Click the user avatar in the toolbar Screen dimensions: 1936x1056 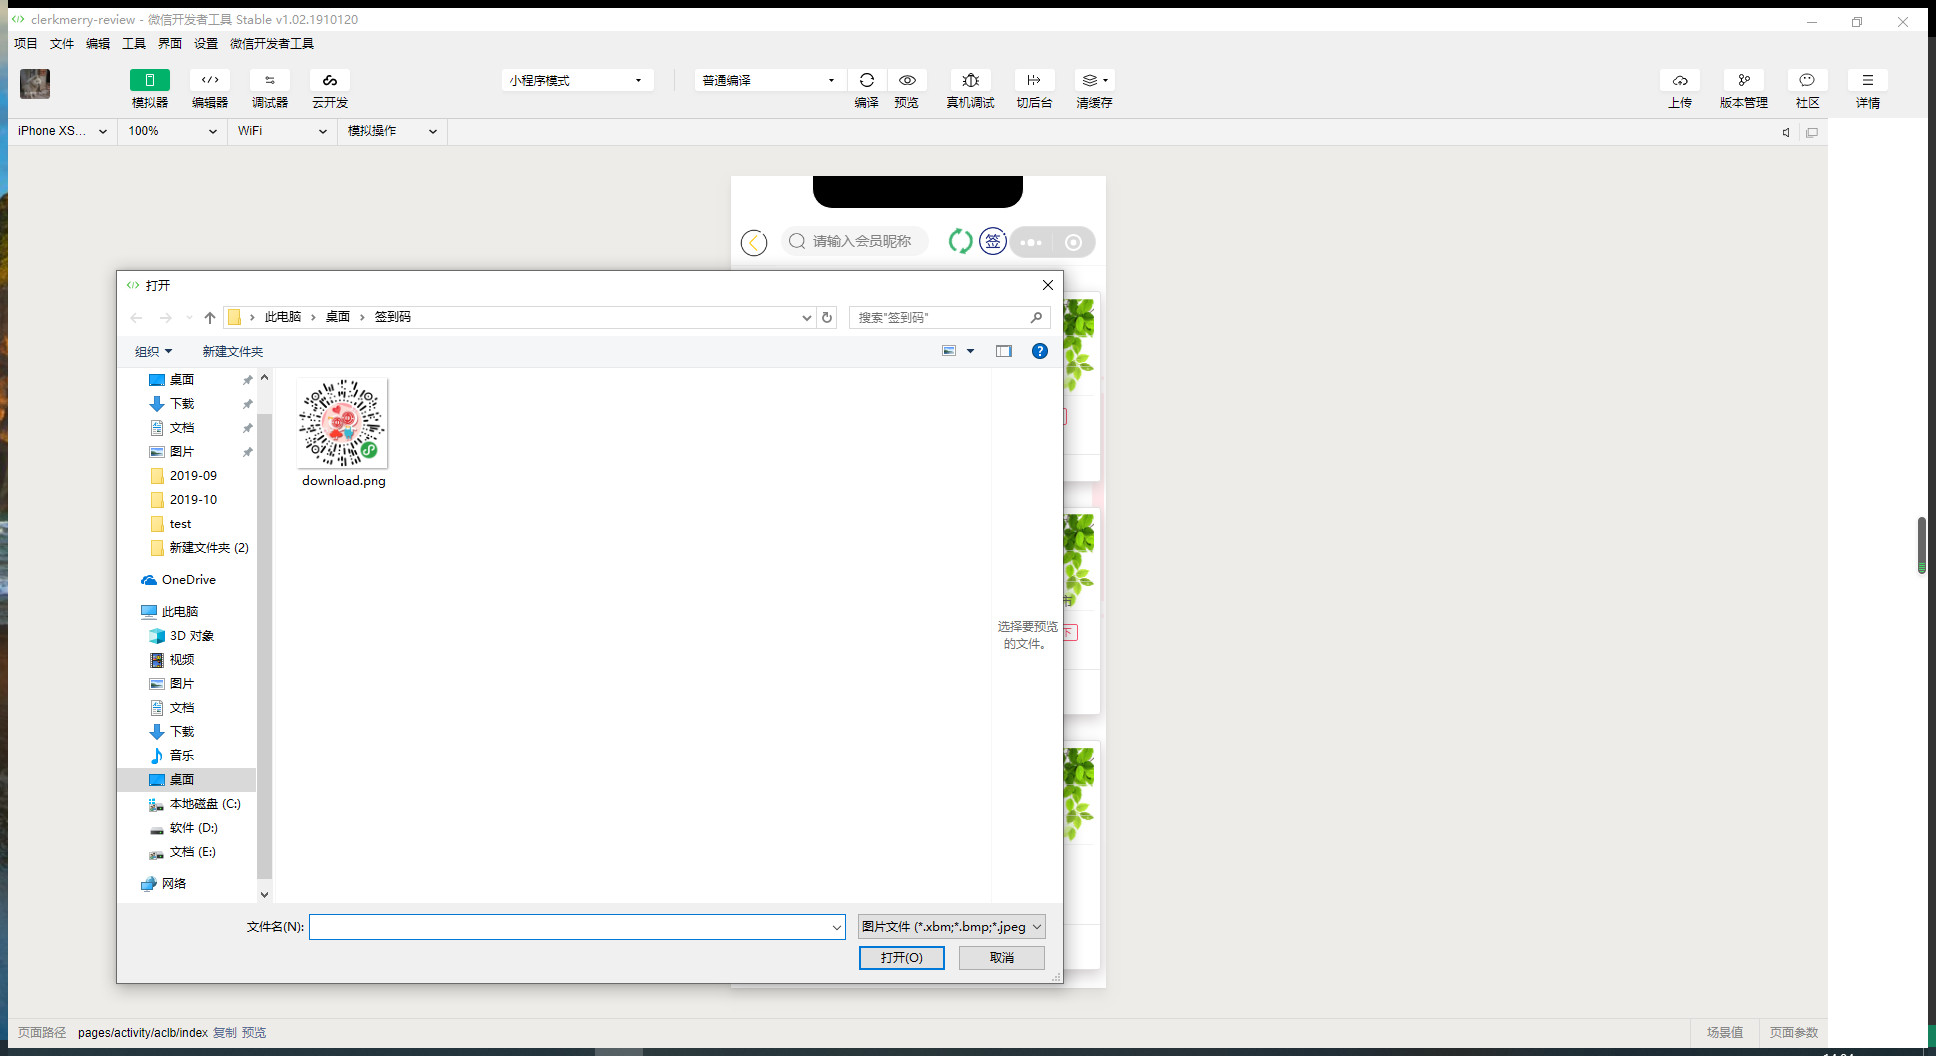35,84
